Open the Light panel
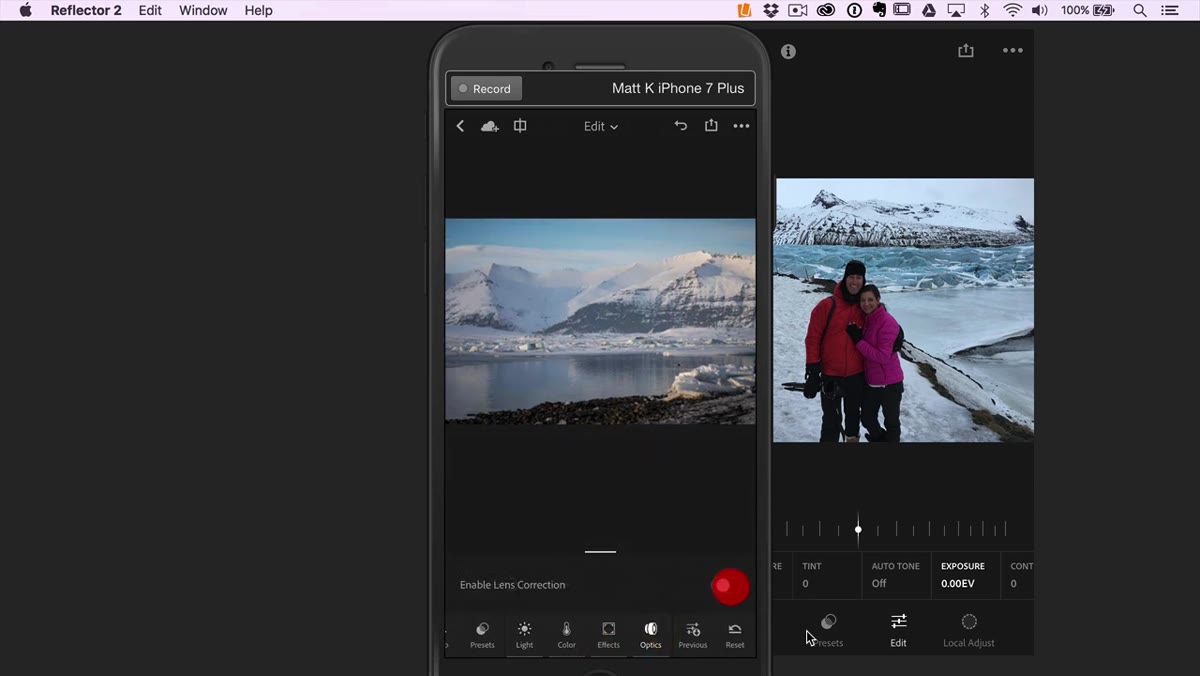Screen dimensions: 1200x676 click(x=524, y=635)
